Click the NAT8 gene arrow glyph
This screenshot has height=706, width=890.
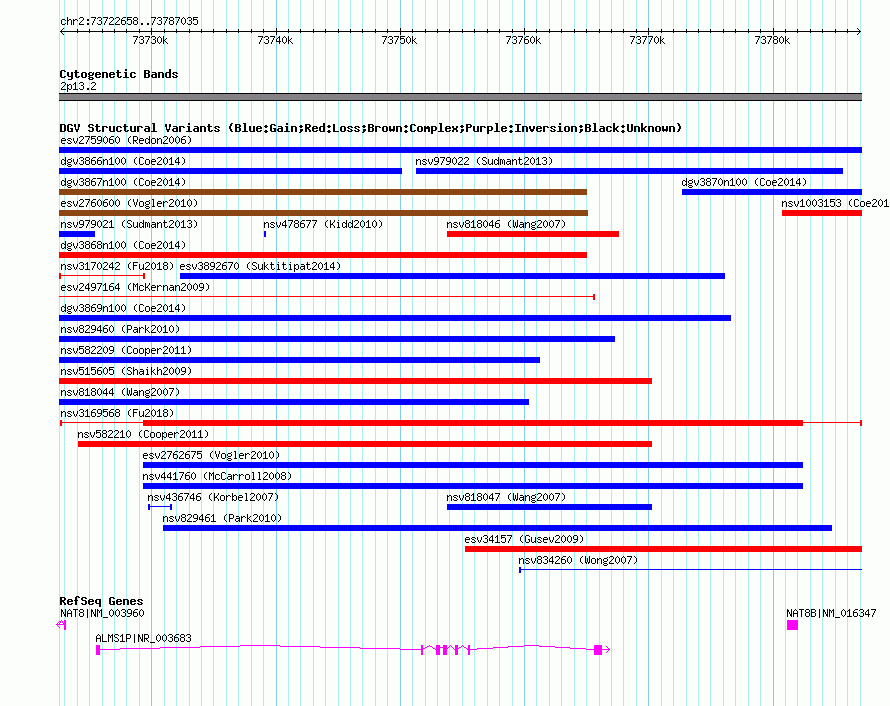pyautogui.click(x=61, y=625)
